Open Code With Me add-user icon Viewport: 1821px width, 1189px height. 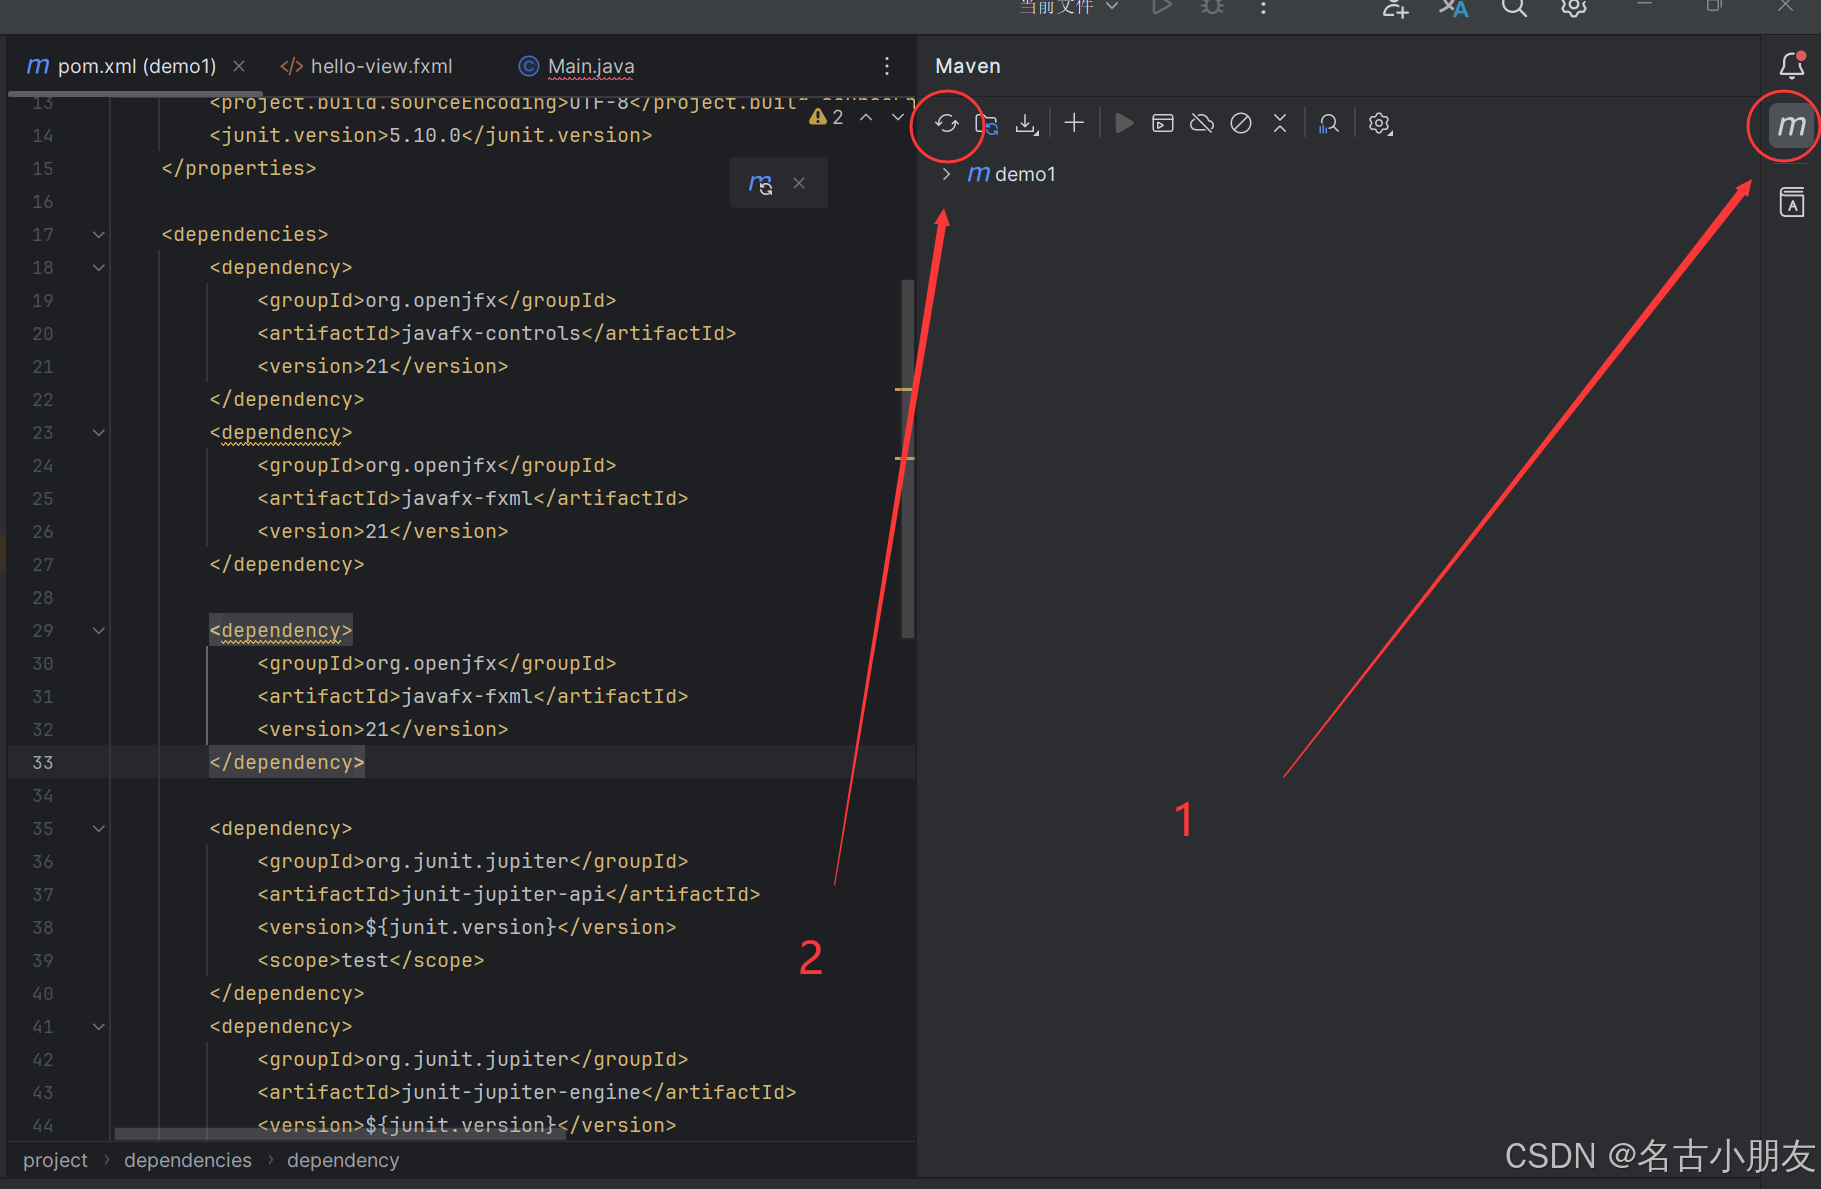[1395, 8]
